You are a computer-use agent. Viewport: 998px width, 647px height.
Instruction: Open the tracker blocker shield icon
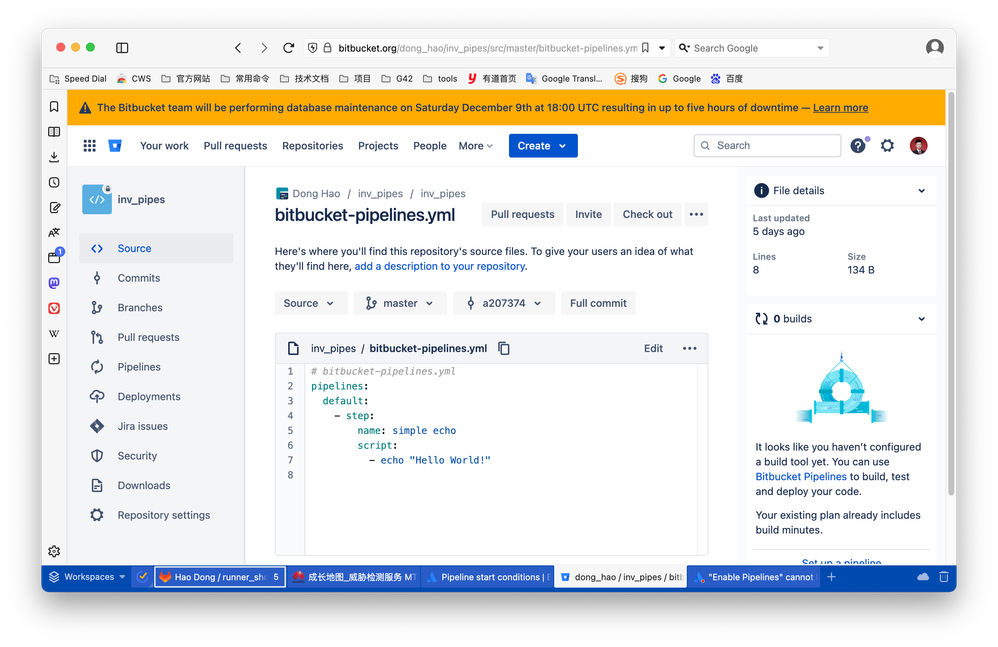click(x=313, y=48)
